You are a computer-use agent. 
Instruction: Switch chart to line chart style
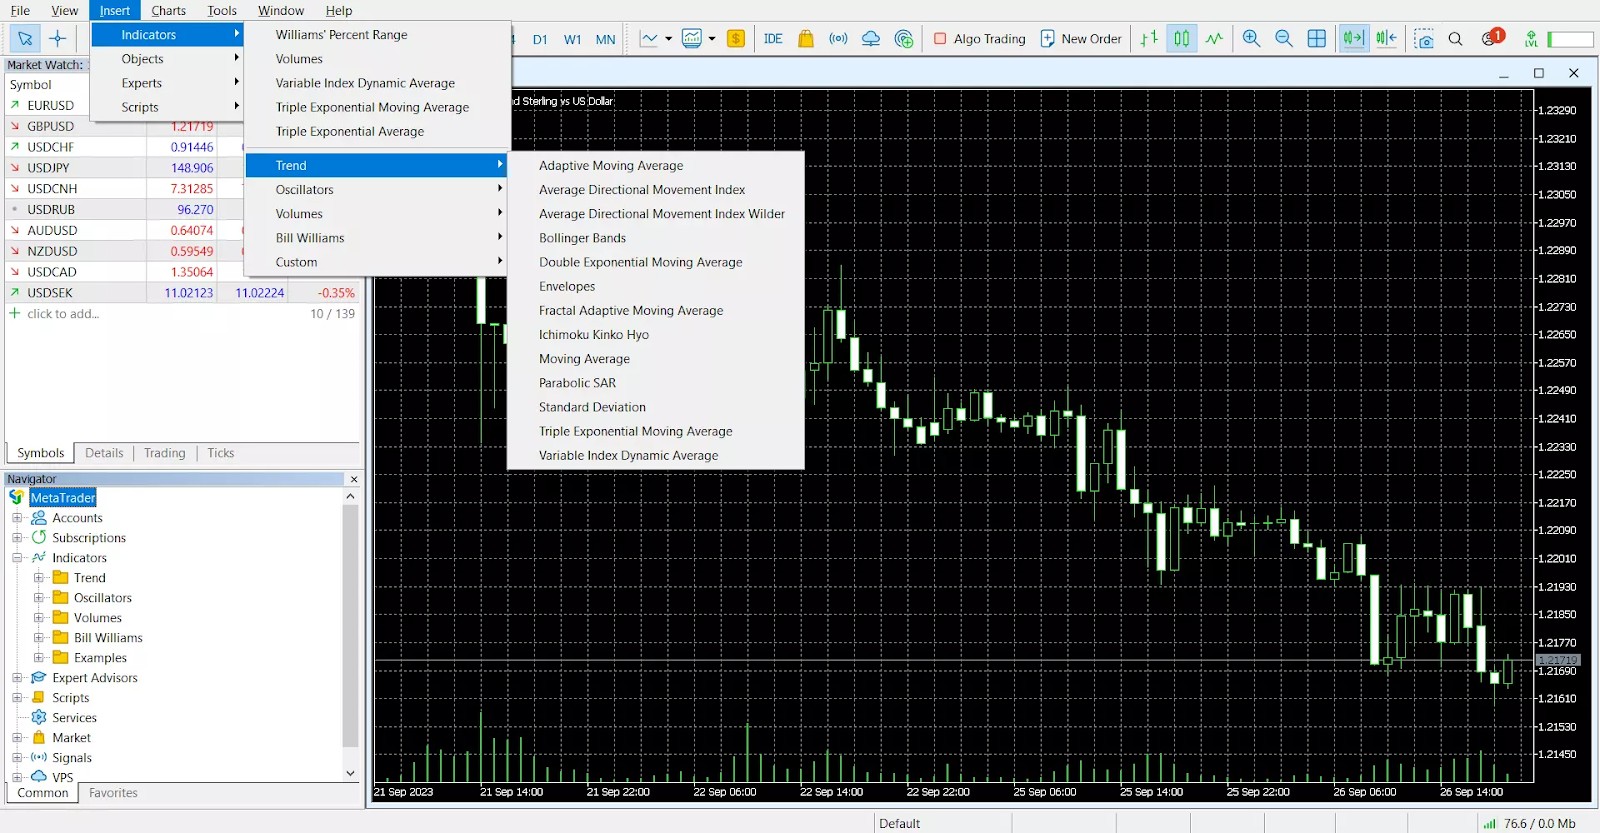pos(1214,39)
